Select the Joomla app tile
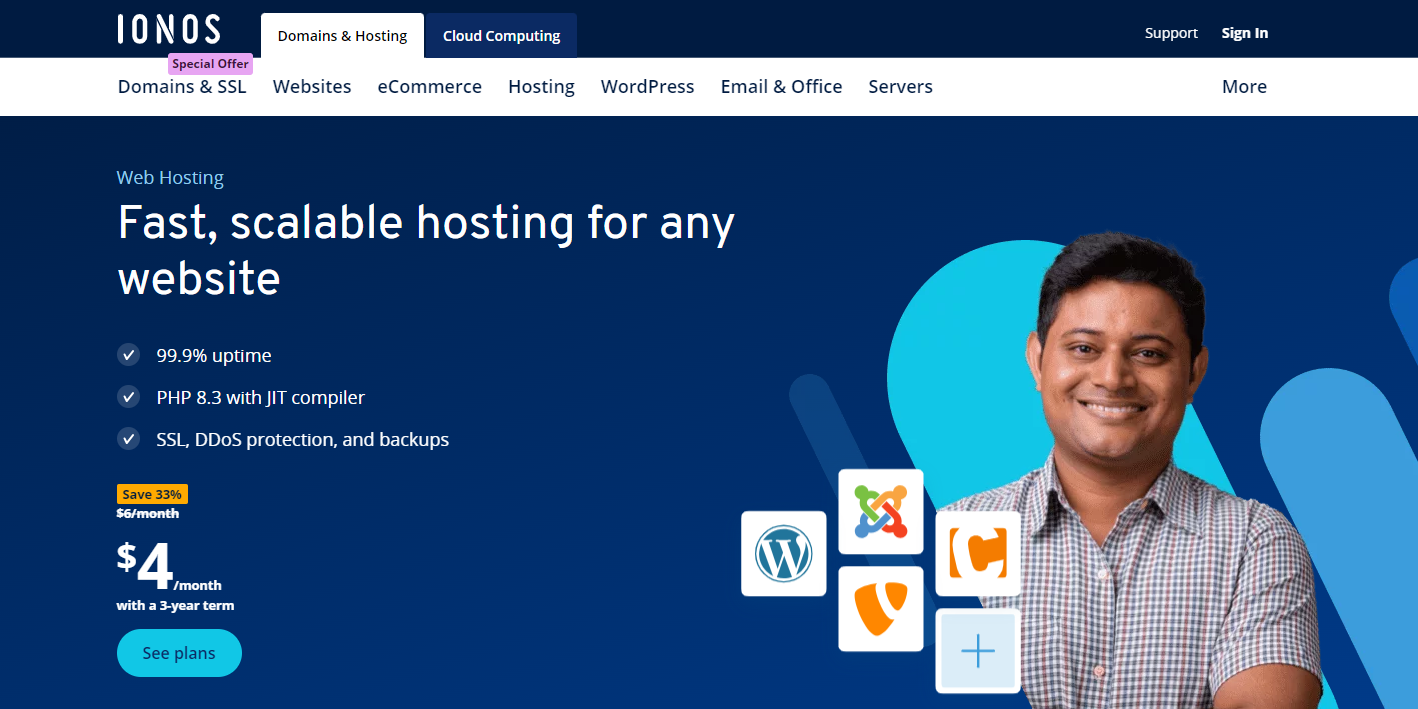The height and width of the screenshot is (709, 1418). (x=881, y=512)
